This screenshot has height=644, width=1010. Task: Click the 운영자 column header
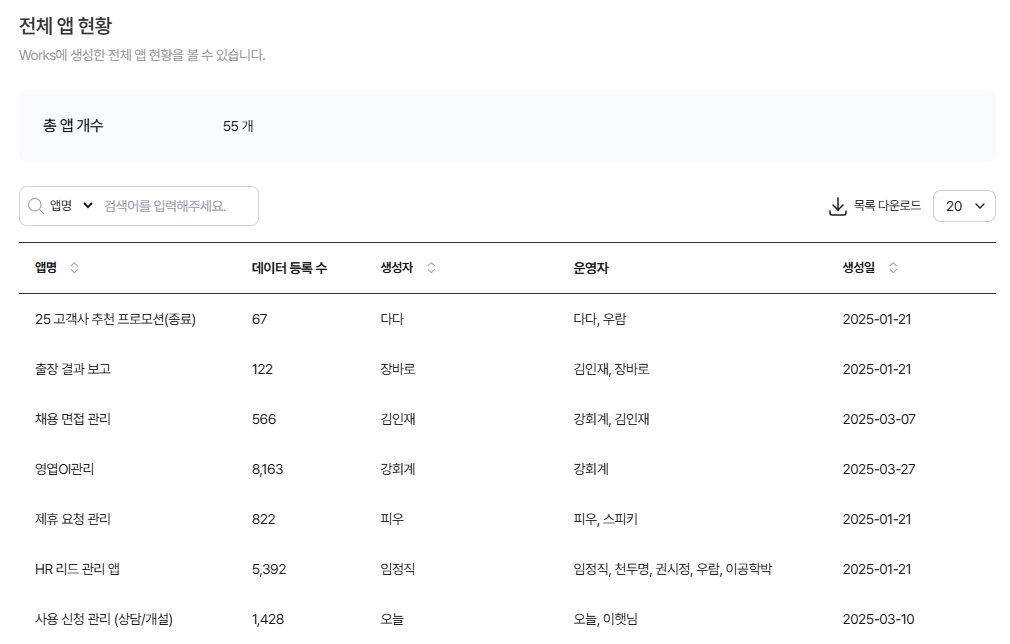pyautogui.click(x=591, y=268)
